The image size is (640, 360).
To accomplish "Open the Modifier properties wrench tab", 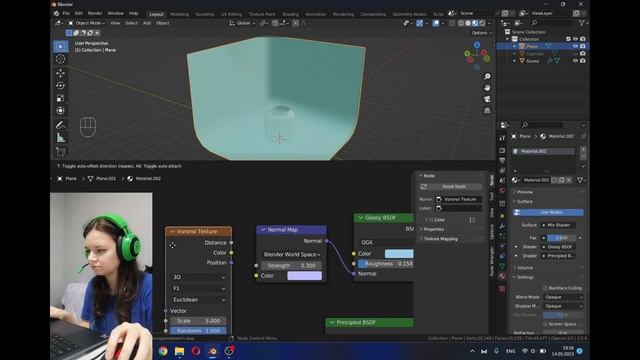I will tap(502, 226).
